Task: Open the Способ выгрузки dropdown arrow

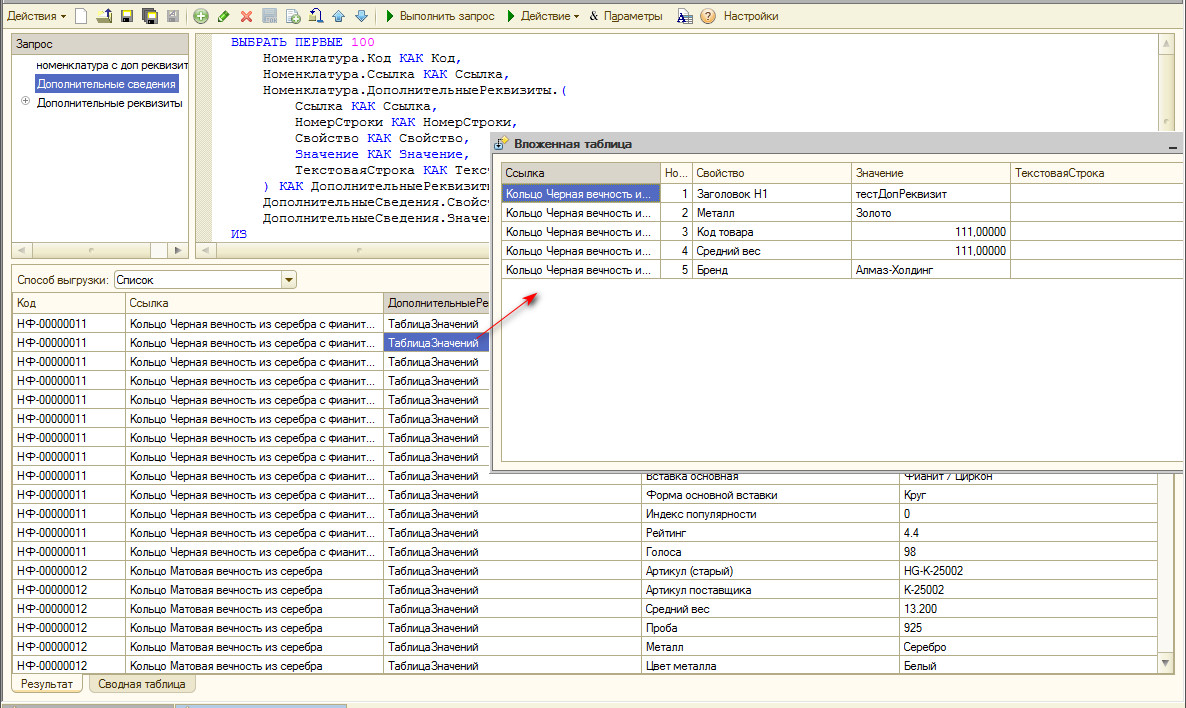Action: (x=289, y=281)
